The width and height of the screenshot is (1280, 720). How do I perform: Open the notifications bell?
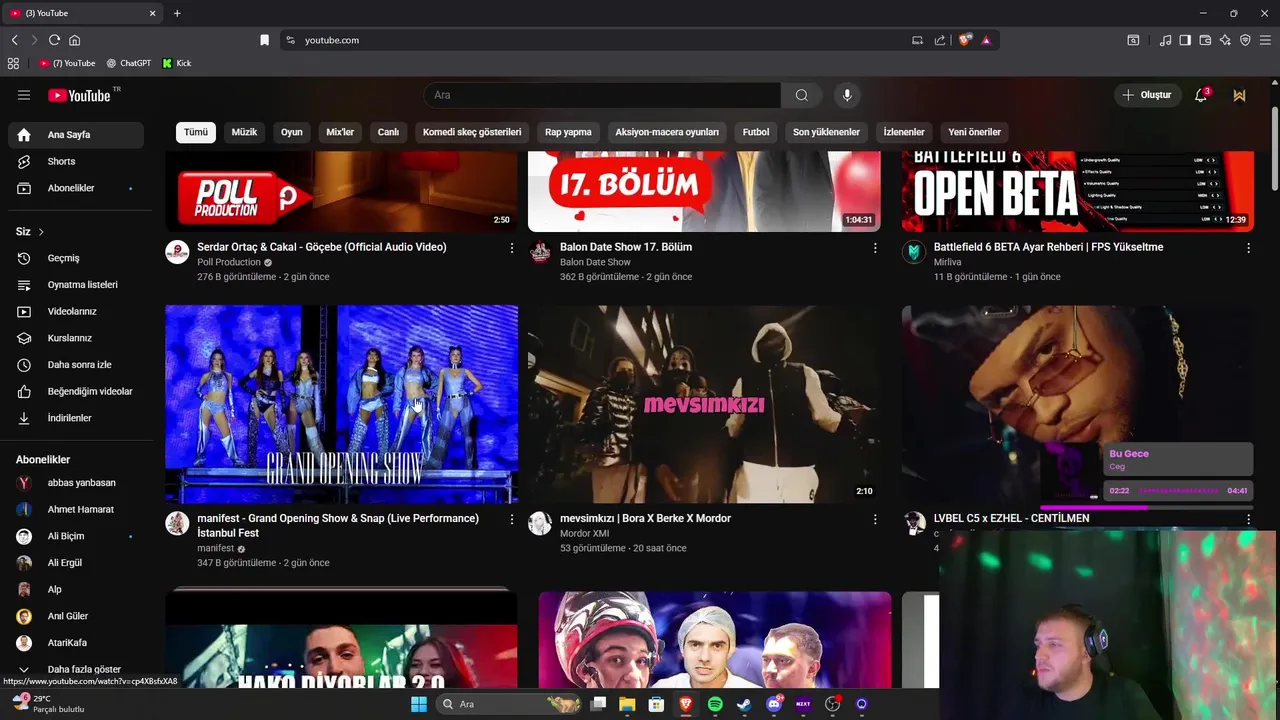(x=1201, y=95)
